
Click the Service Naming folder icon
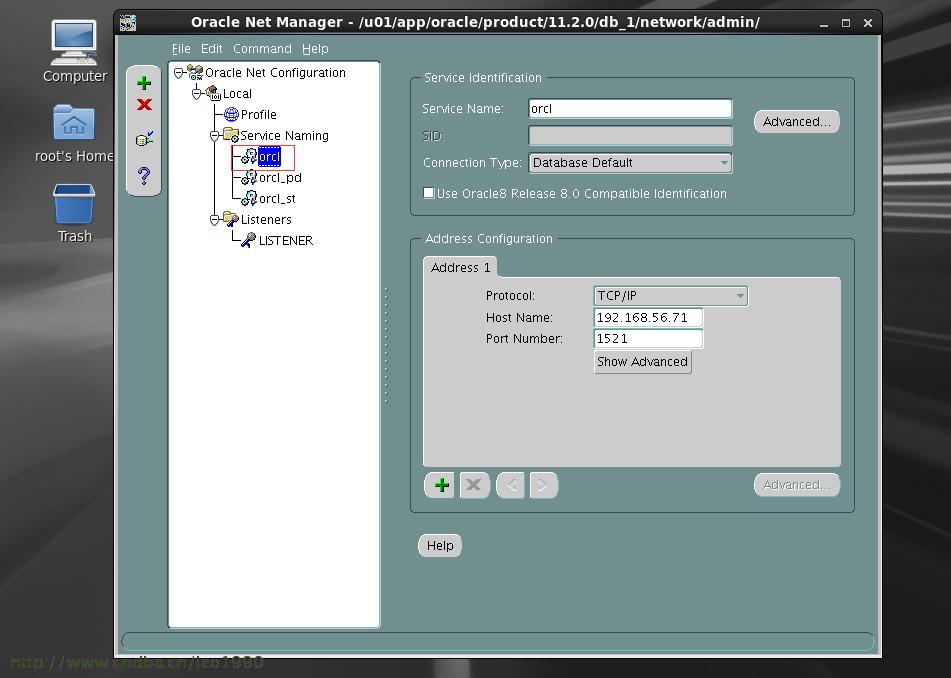(x=230, y=135)
